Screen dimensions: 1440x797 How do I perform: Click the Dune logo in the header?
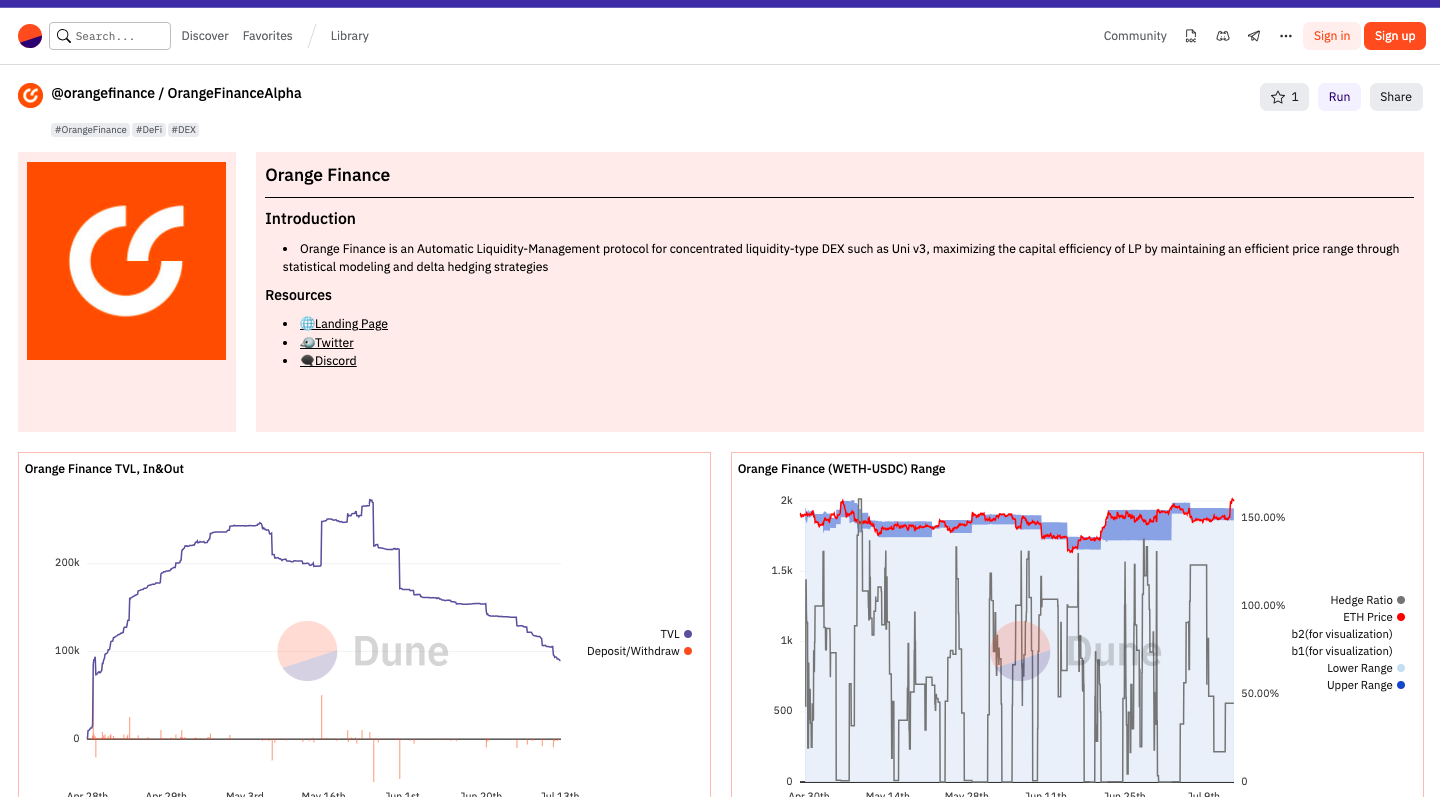30,36
